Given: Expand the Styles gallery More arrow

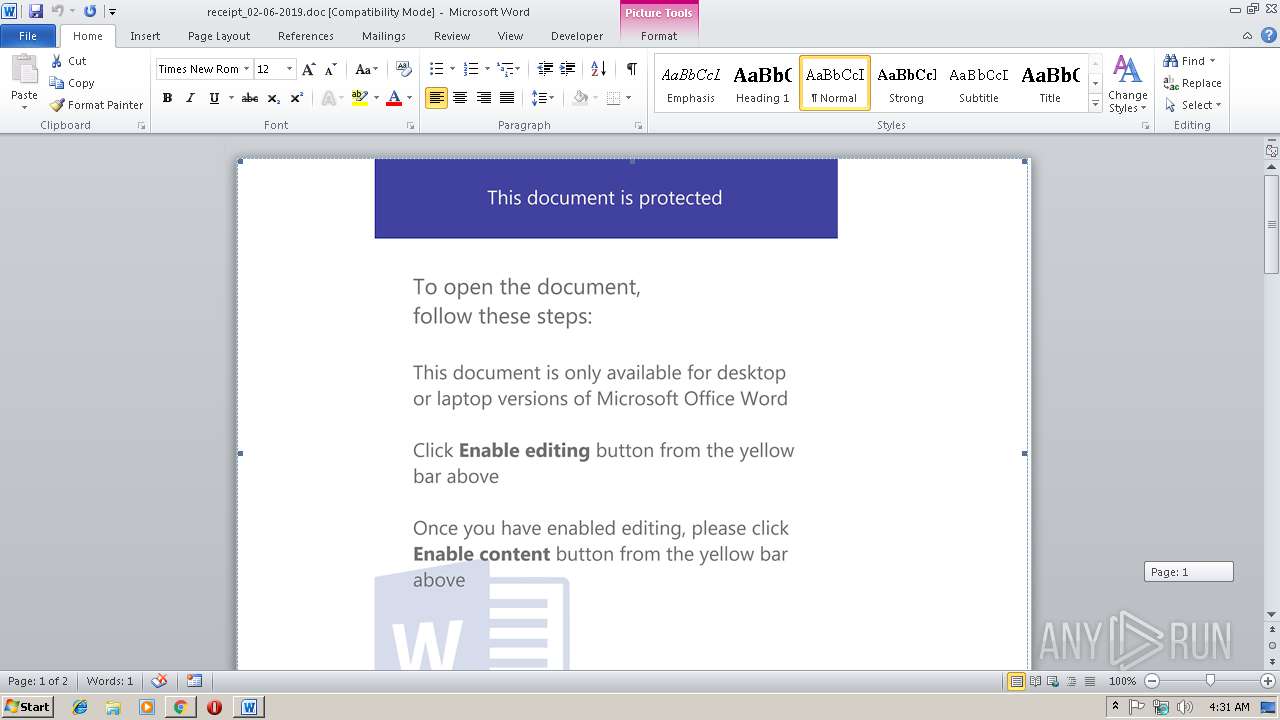Looking at the screenshot, I should click(x=1095, y=104).
